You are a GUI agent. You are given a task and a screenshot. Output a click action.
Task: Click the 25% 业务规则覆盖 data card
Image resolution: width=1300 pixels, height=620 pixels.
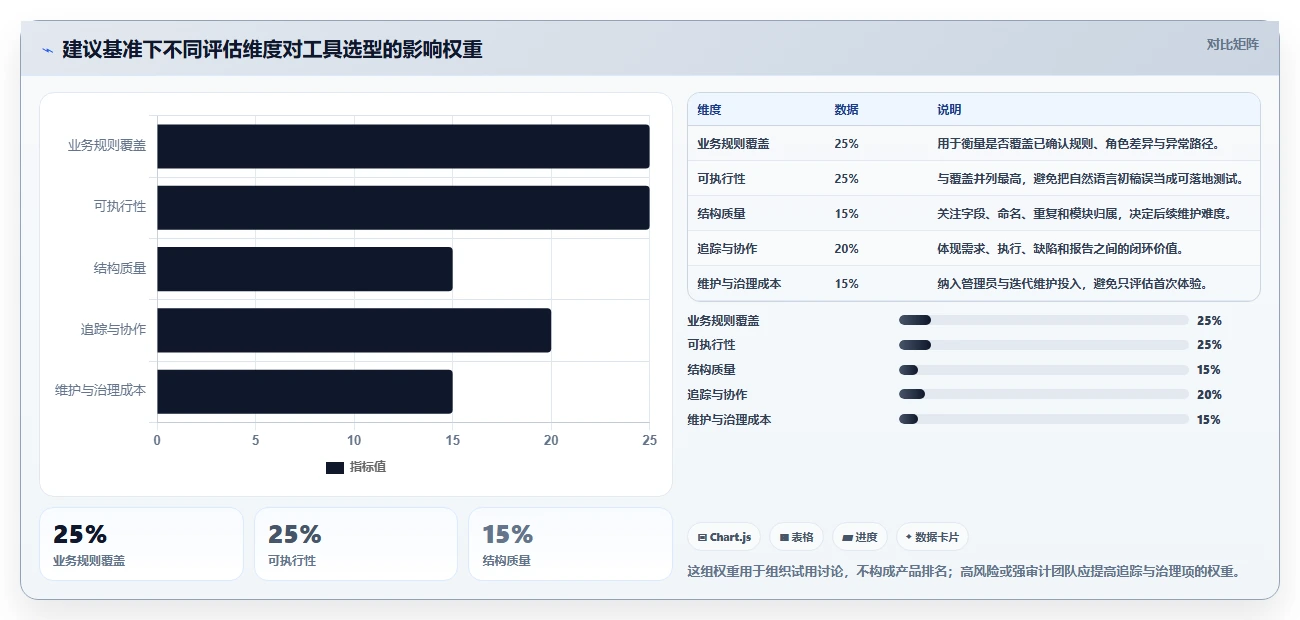pos(141,544)
